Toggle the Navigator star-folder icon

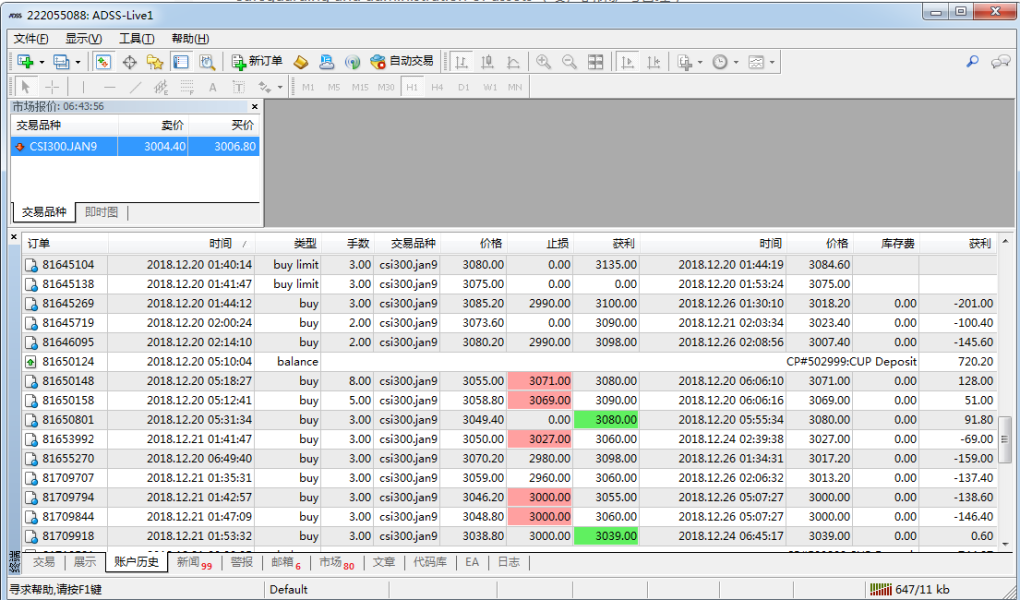click(x=155, y=62)
